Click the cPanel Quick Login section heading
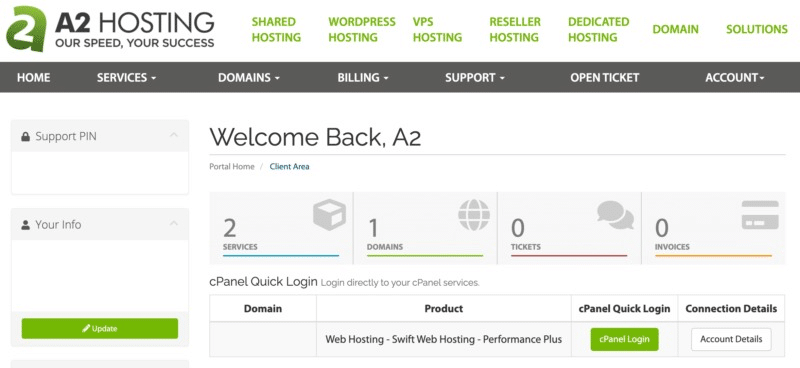 click(263, 282)
